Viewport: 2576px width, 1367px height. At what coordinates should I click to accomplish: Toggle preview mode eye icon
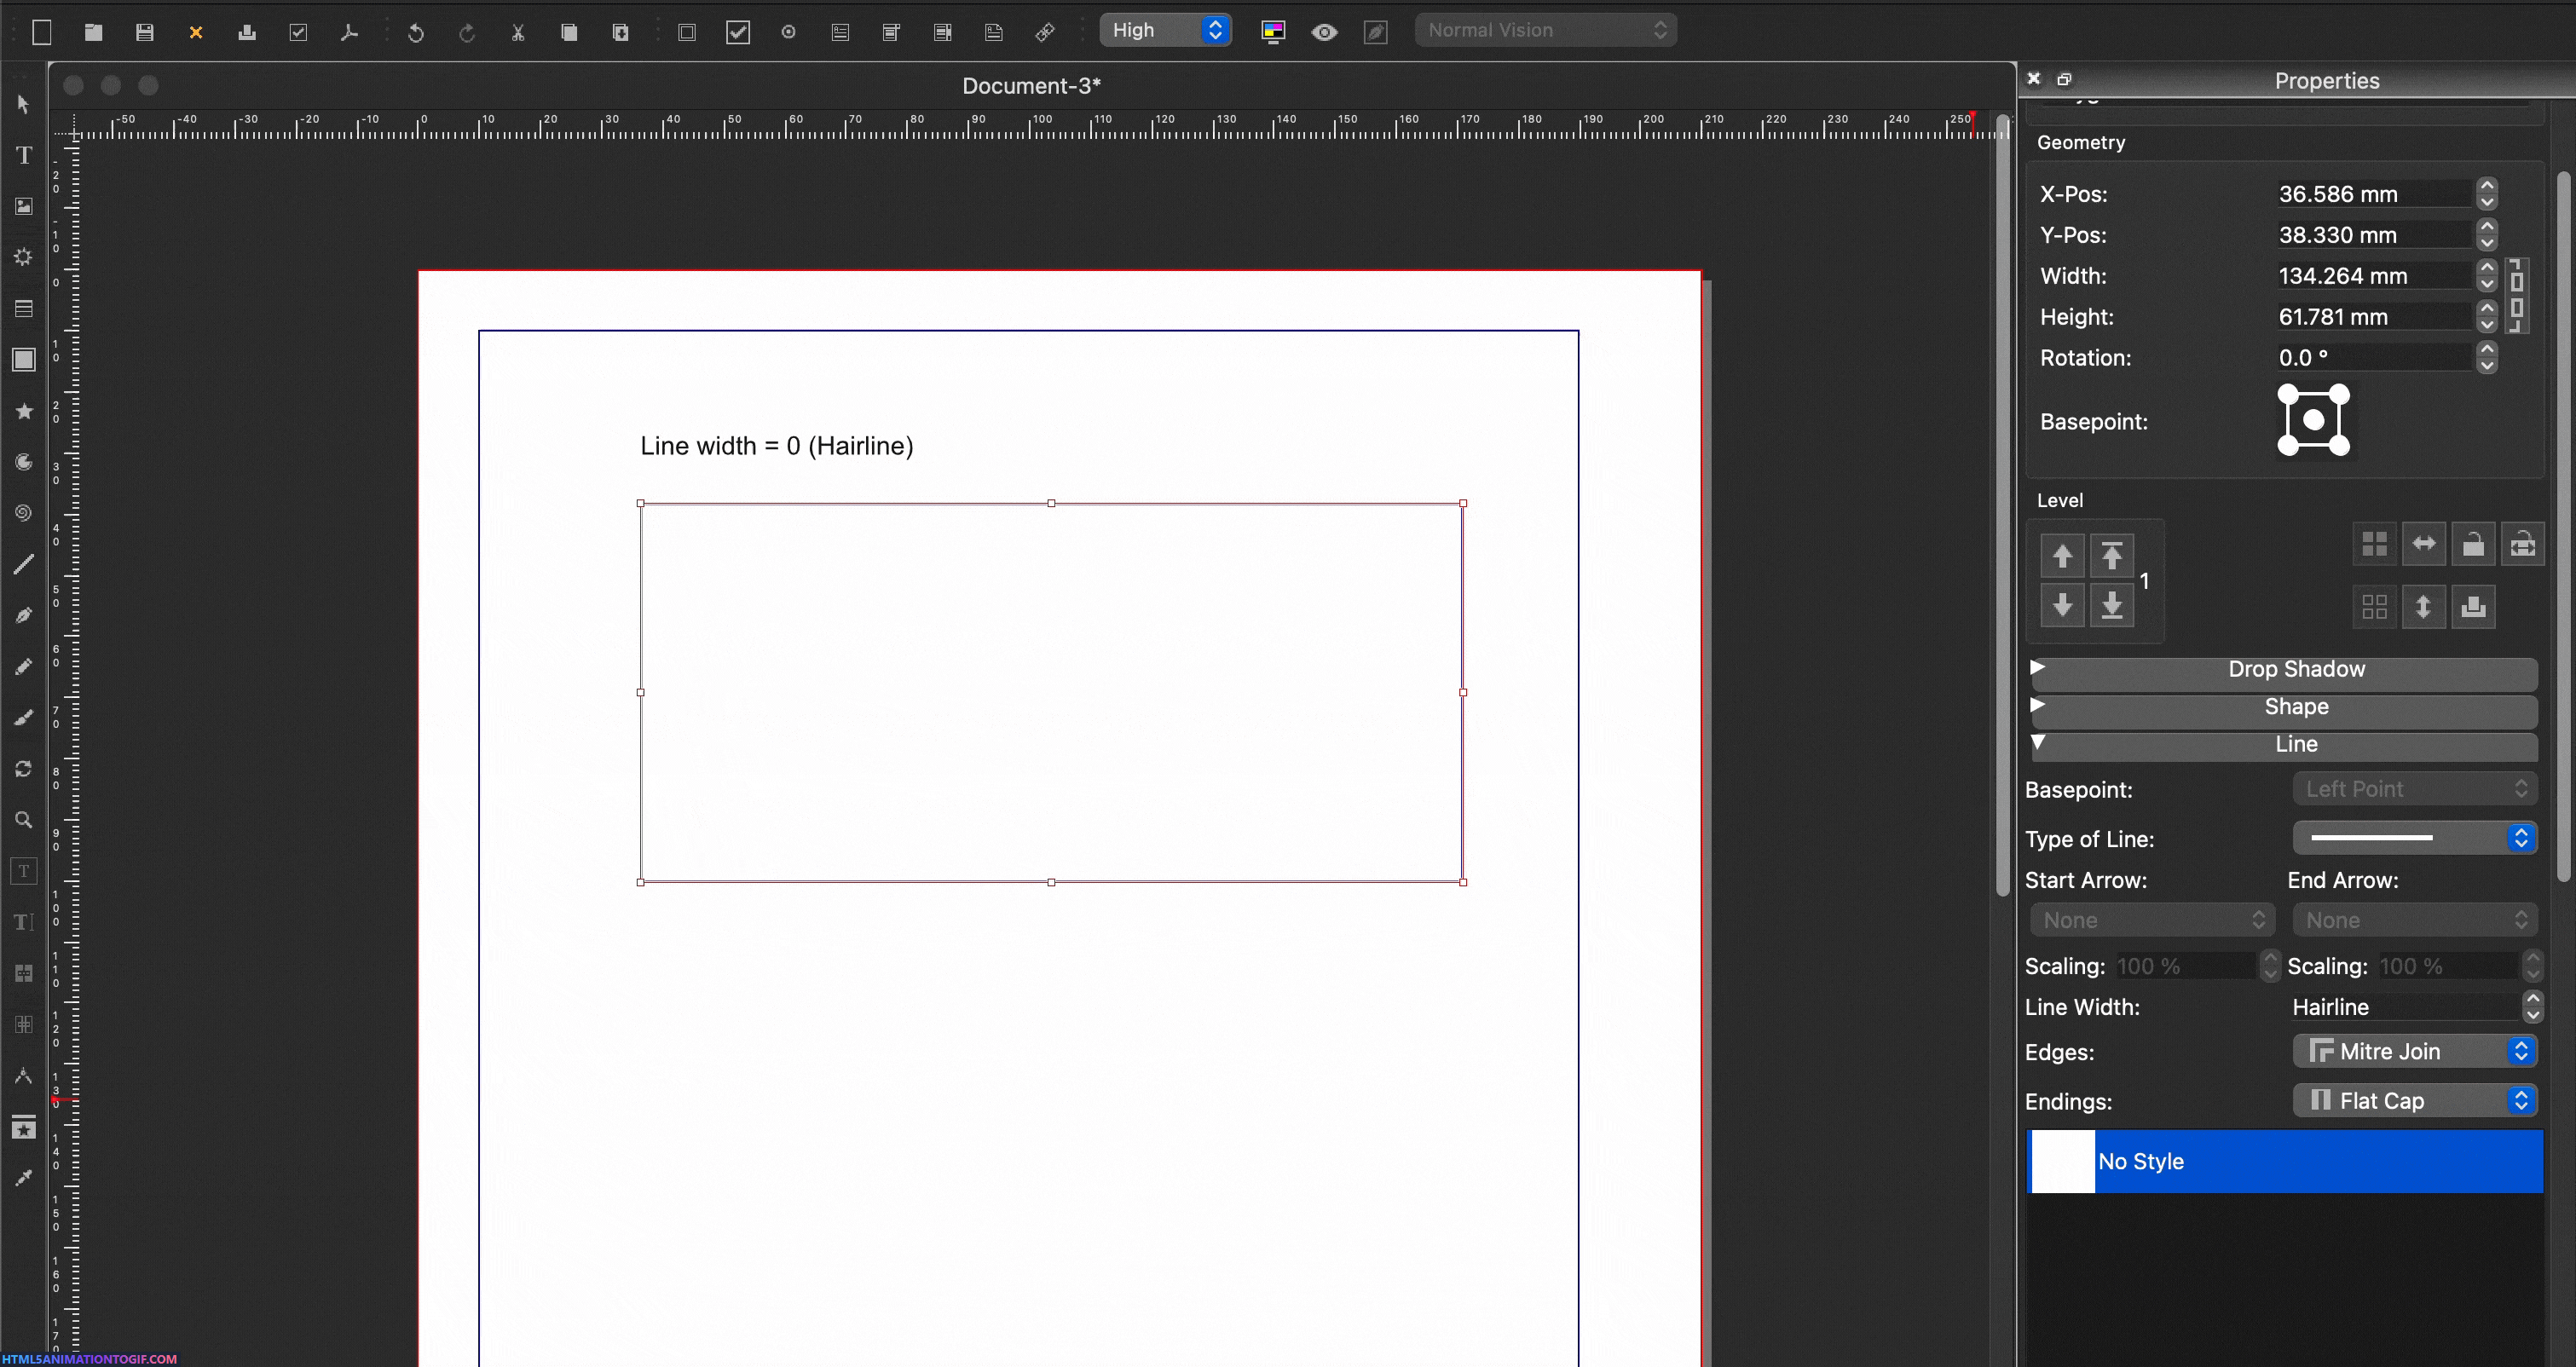(x=1324, y=32)
